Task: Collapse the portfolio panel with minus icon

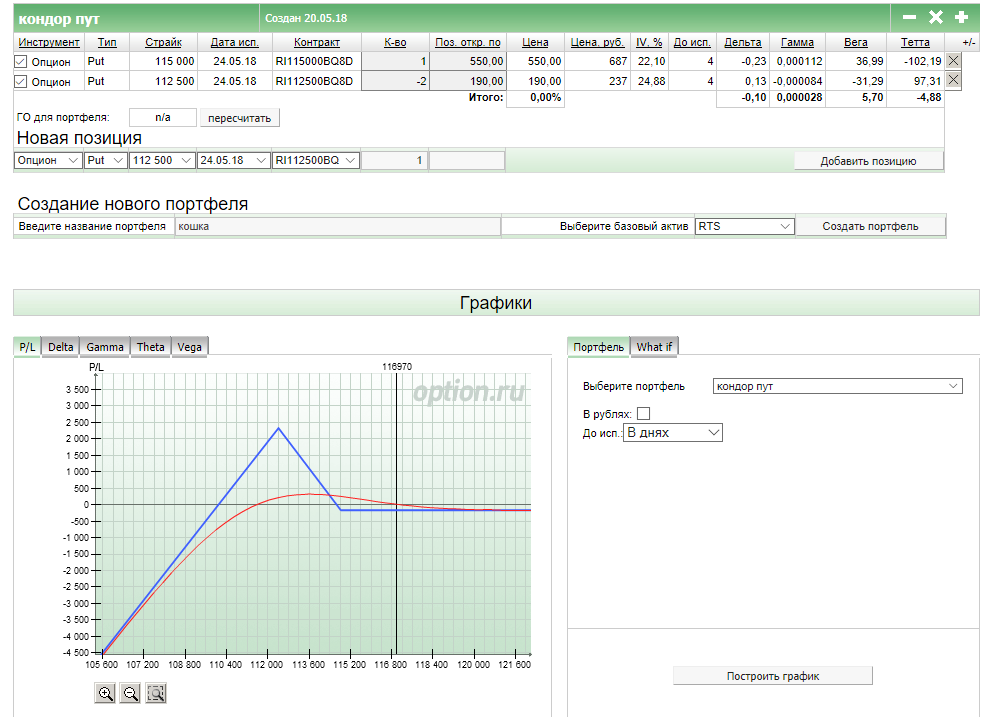Action: (909, 17)
